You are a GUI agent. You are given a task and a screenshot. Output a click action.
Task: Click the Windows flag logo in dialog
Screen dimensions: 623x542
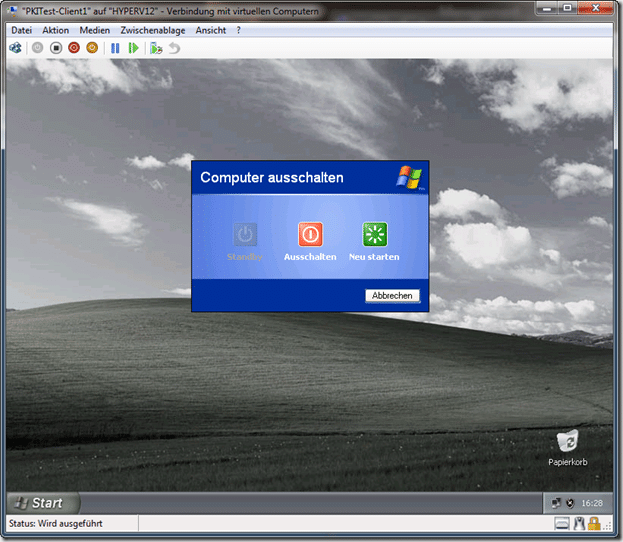(409, 177)
